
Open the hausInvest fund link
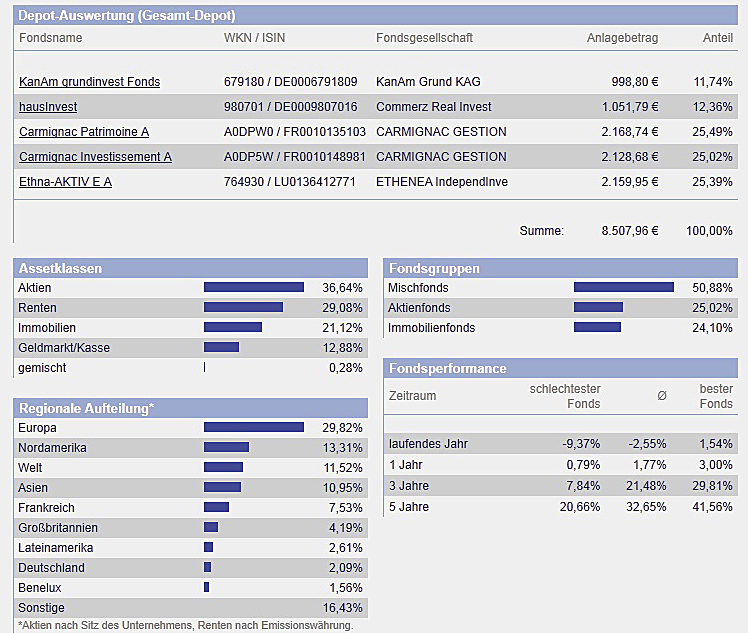pos(48,107)
